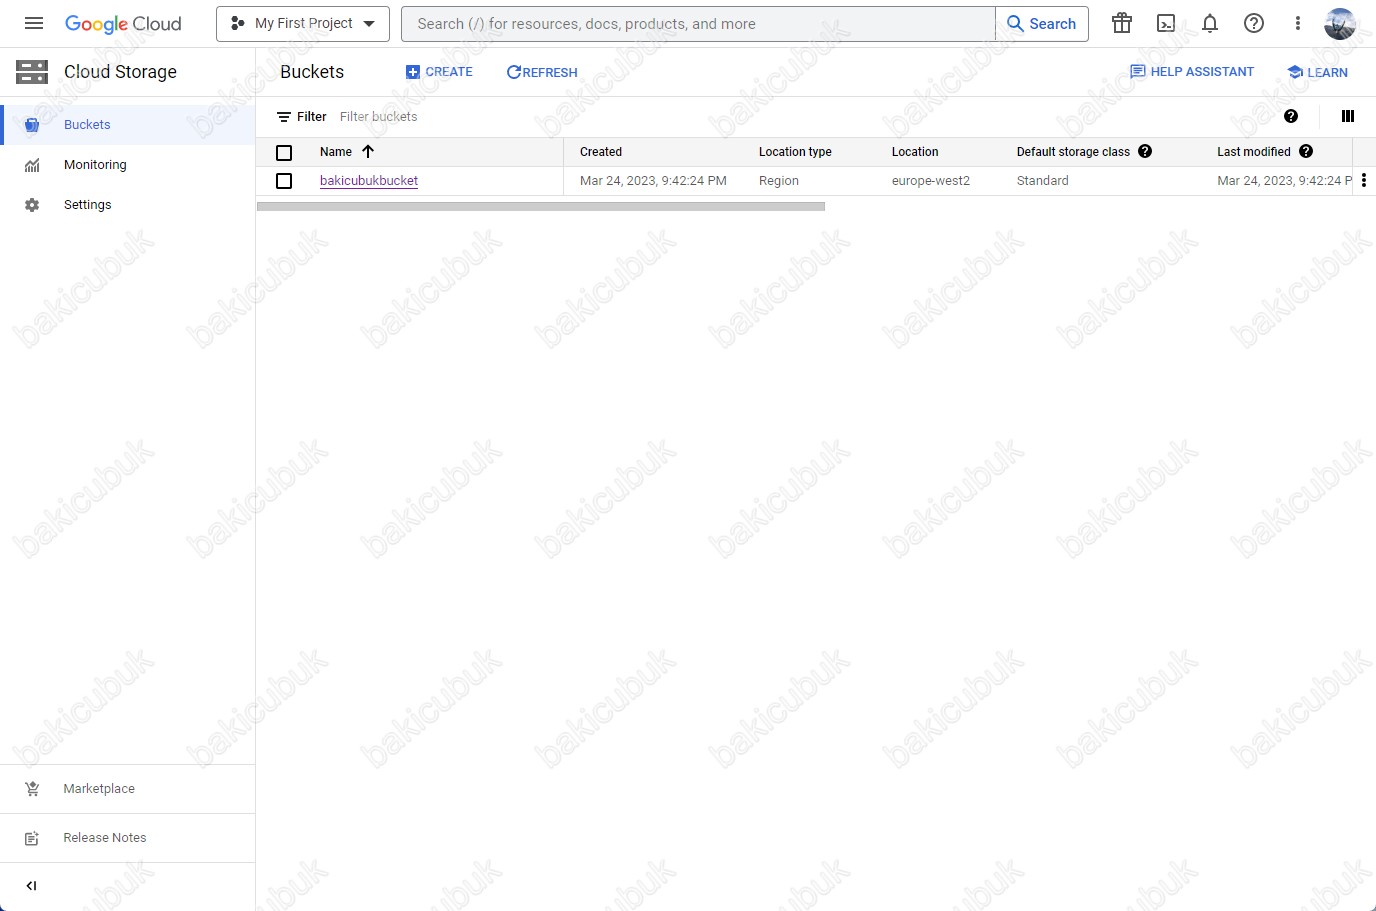Collapse the sidebar navigation panel

(31, 886)
